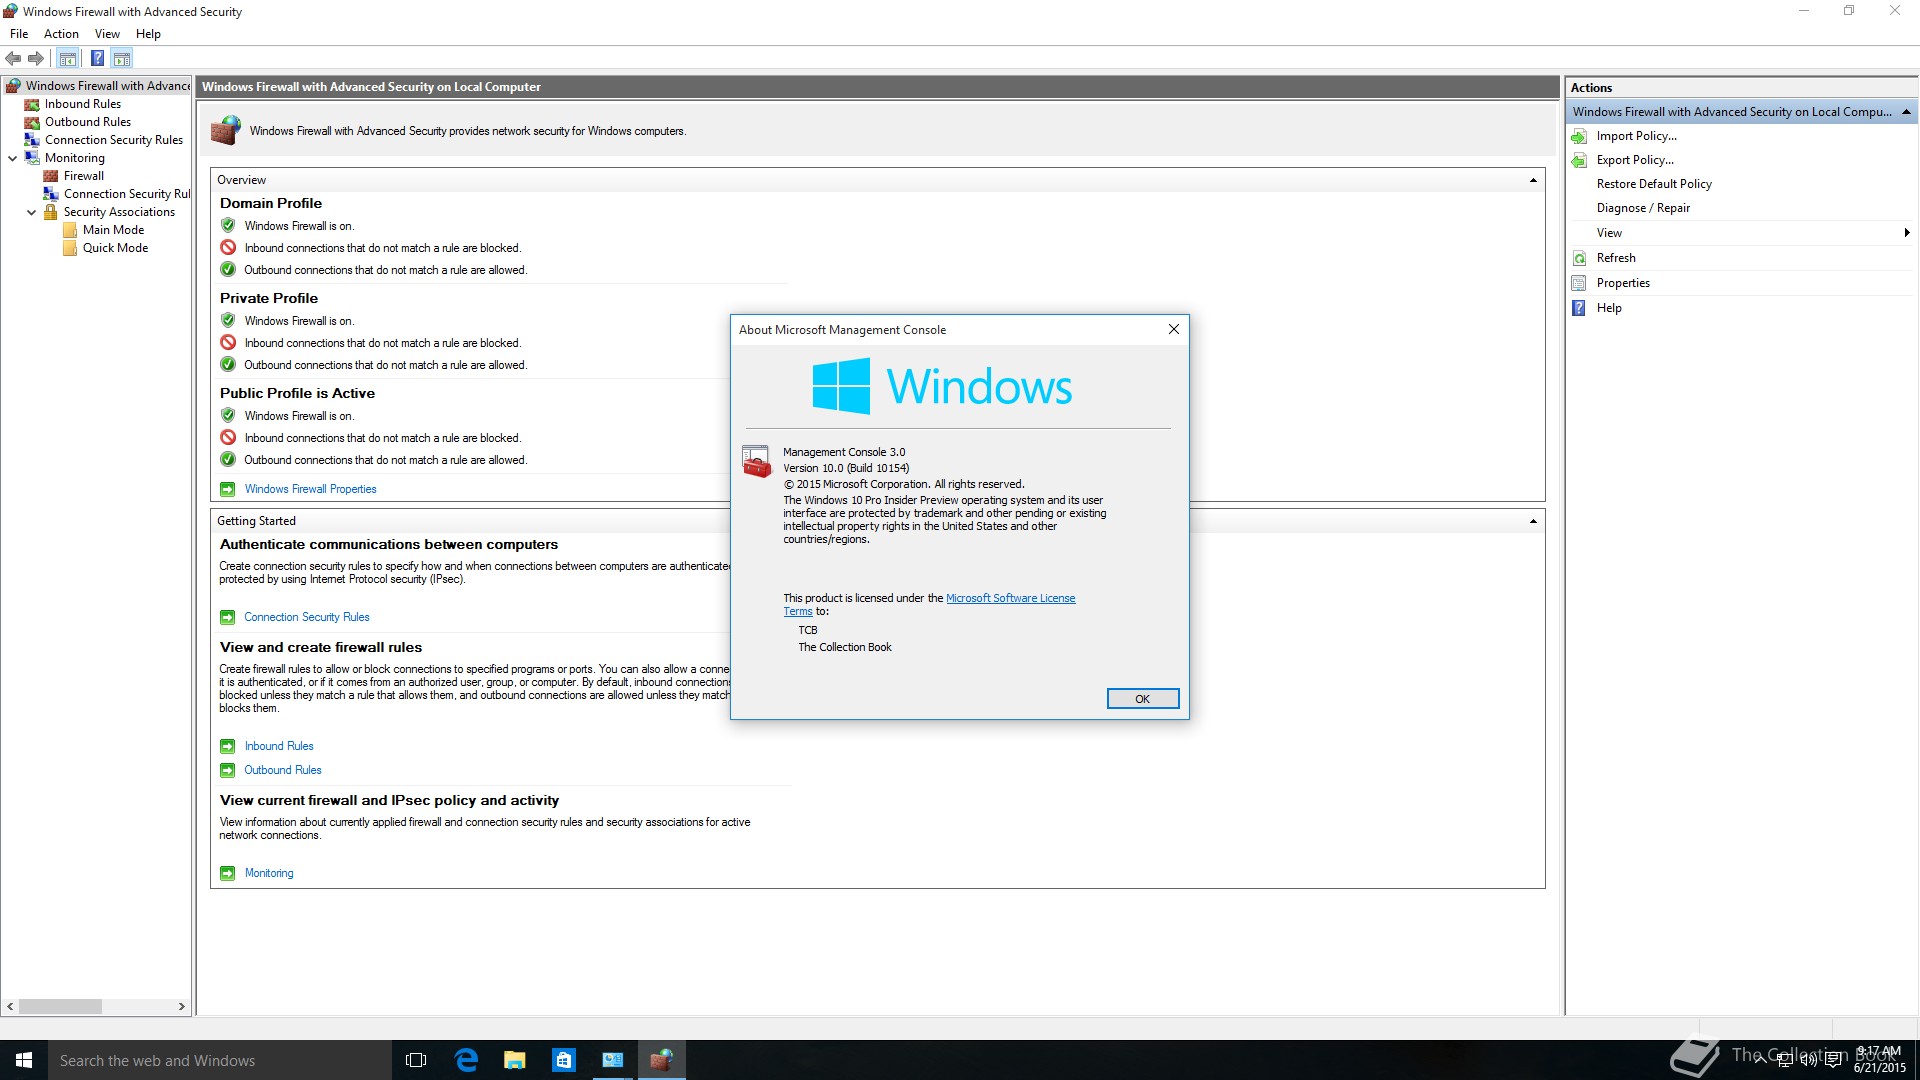Open Windows Firewall Properties link
The image size is (1920, 1080).
coord(310,489)
